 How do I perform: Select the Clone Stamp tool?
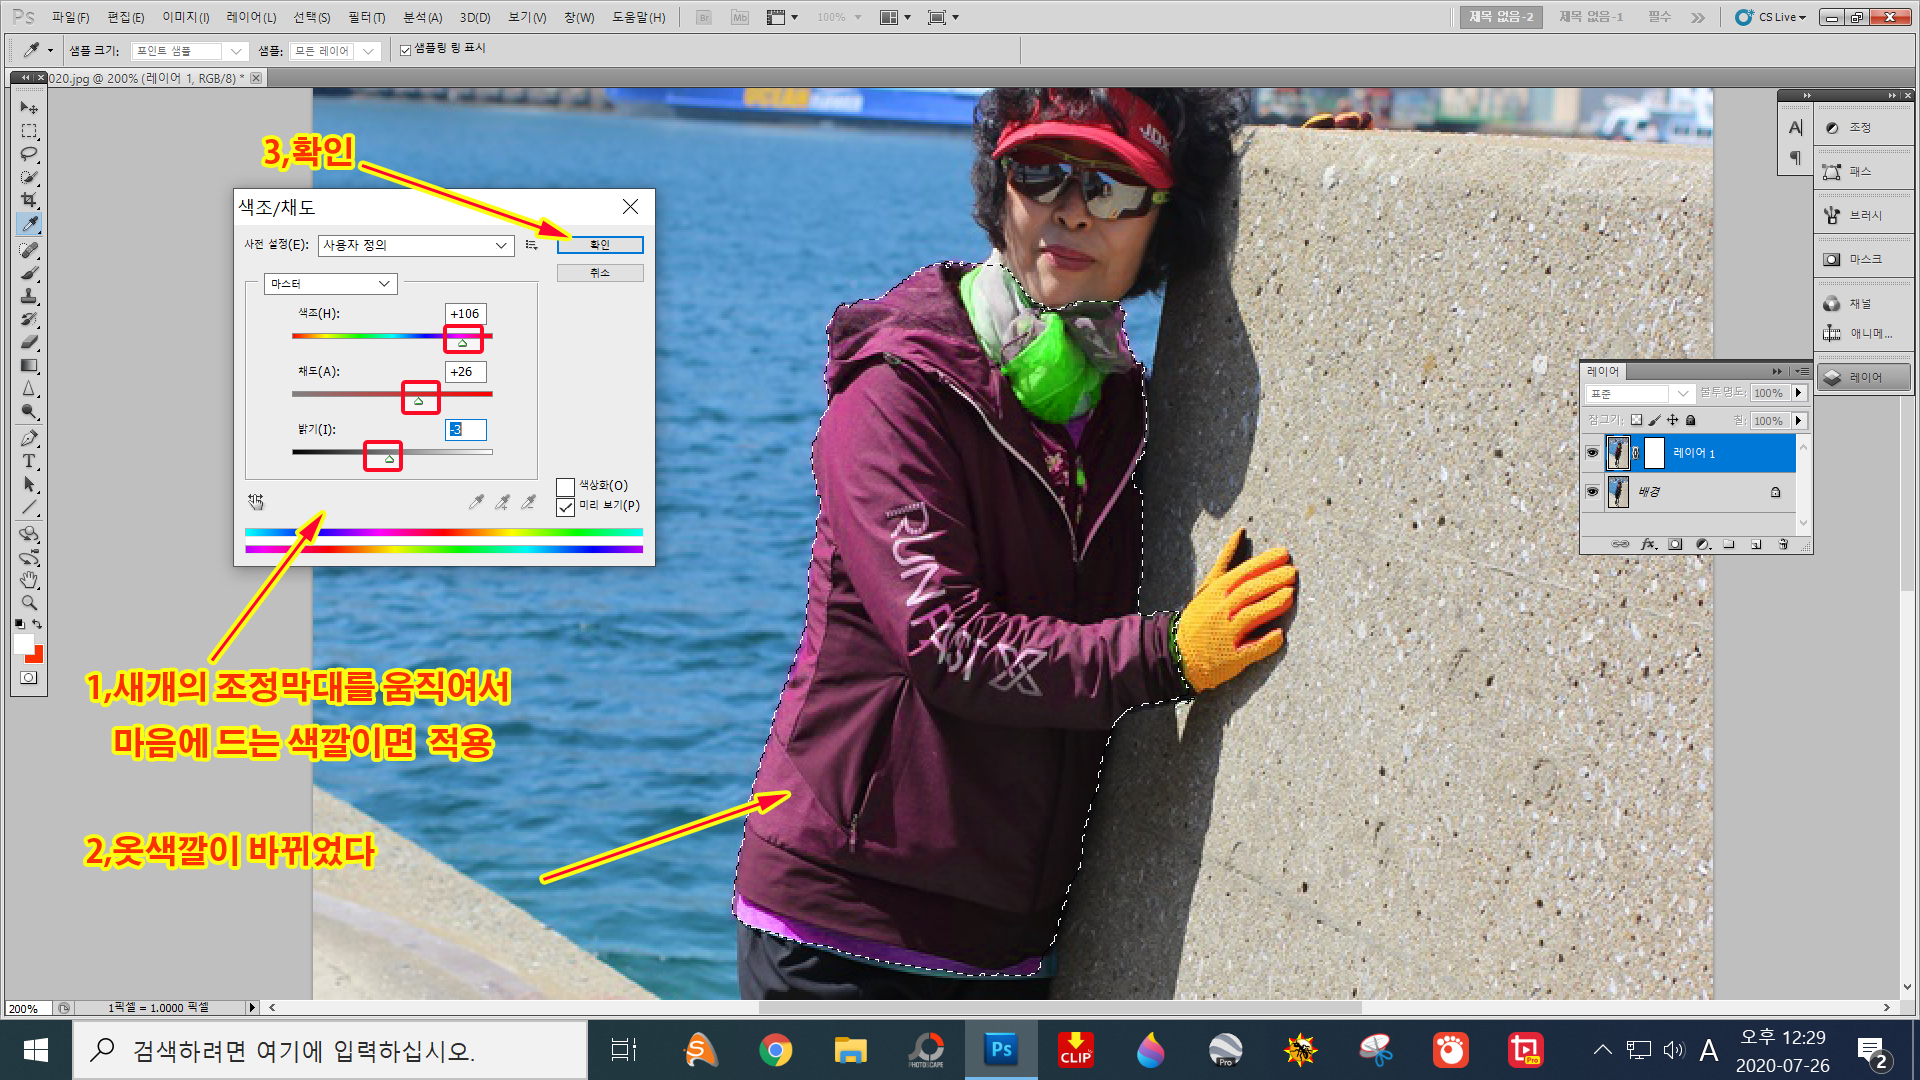click(x=28, y=296)
